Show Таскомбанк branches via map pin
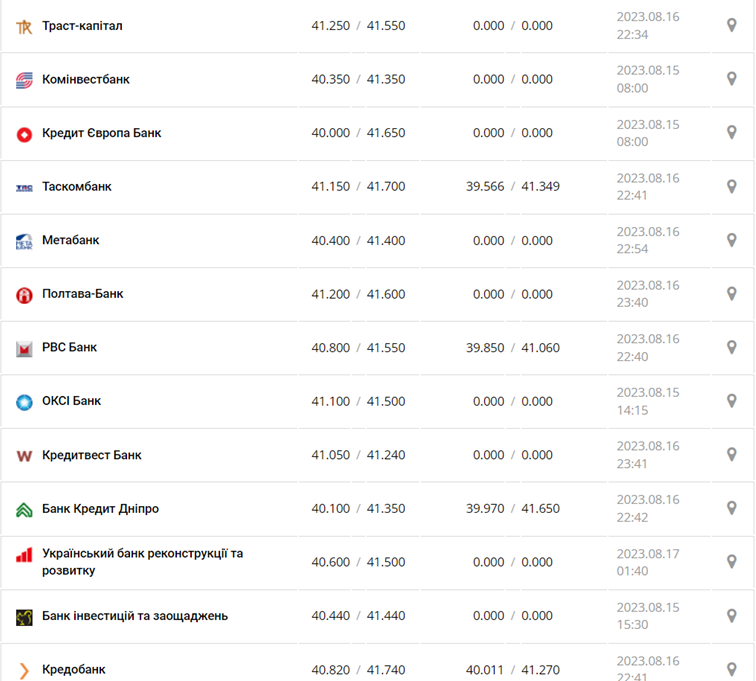This screenshot has width=756, height=681. tap(731, 187)
